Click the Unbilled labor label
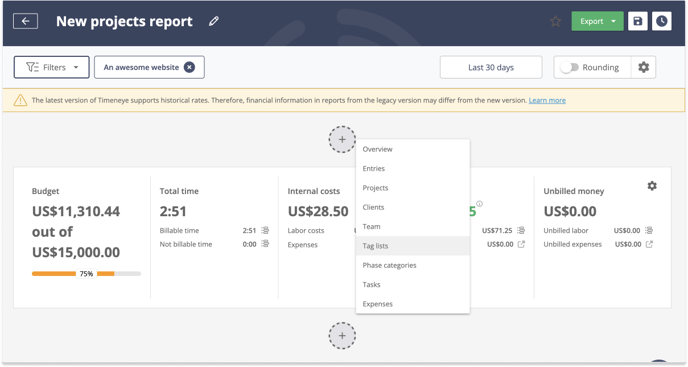The height and width of the screenshot is (367, 688). [566, 230]
